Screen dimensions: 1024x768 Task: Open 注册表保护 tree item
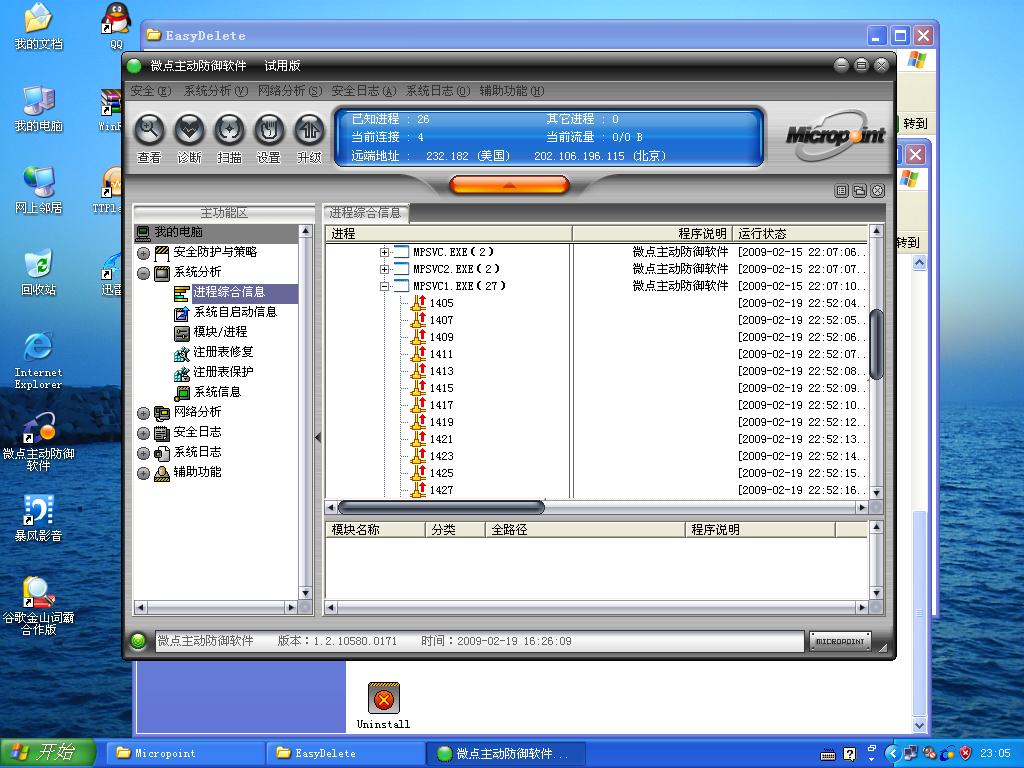pyautogui.click(x=223, y=372)
